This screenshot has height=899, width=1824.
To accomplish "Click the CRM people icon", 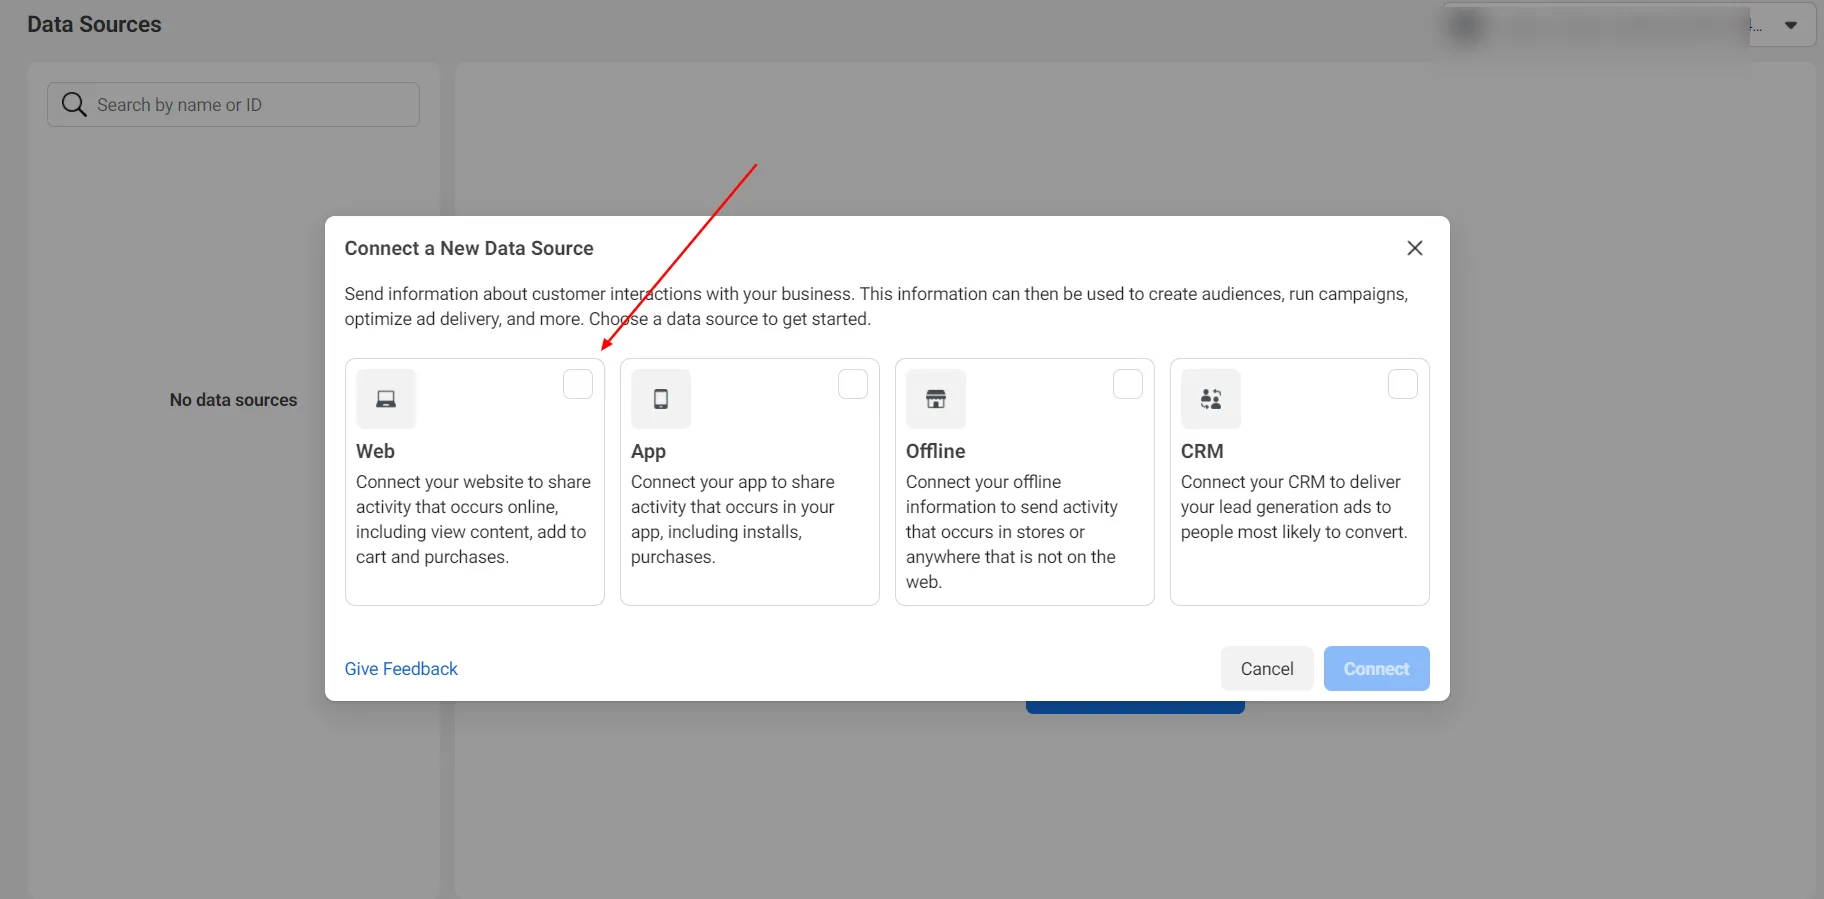I will coord(1211,399).
